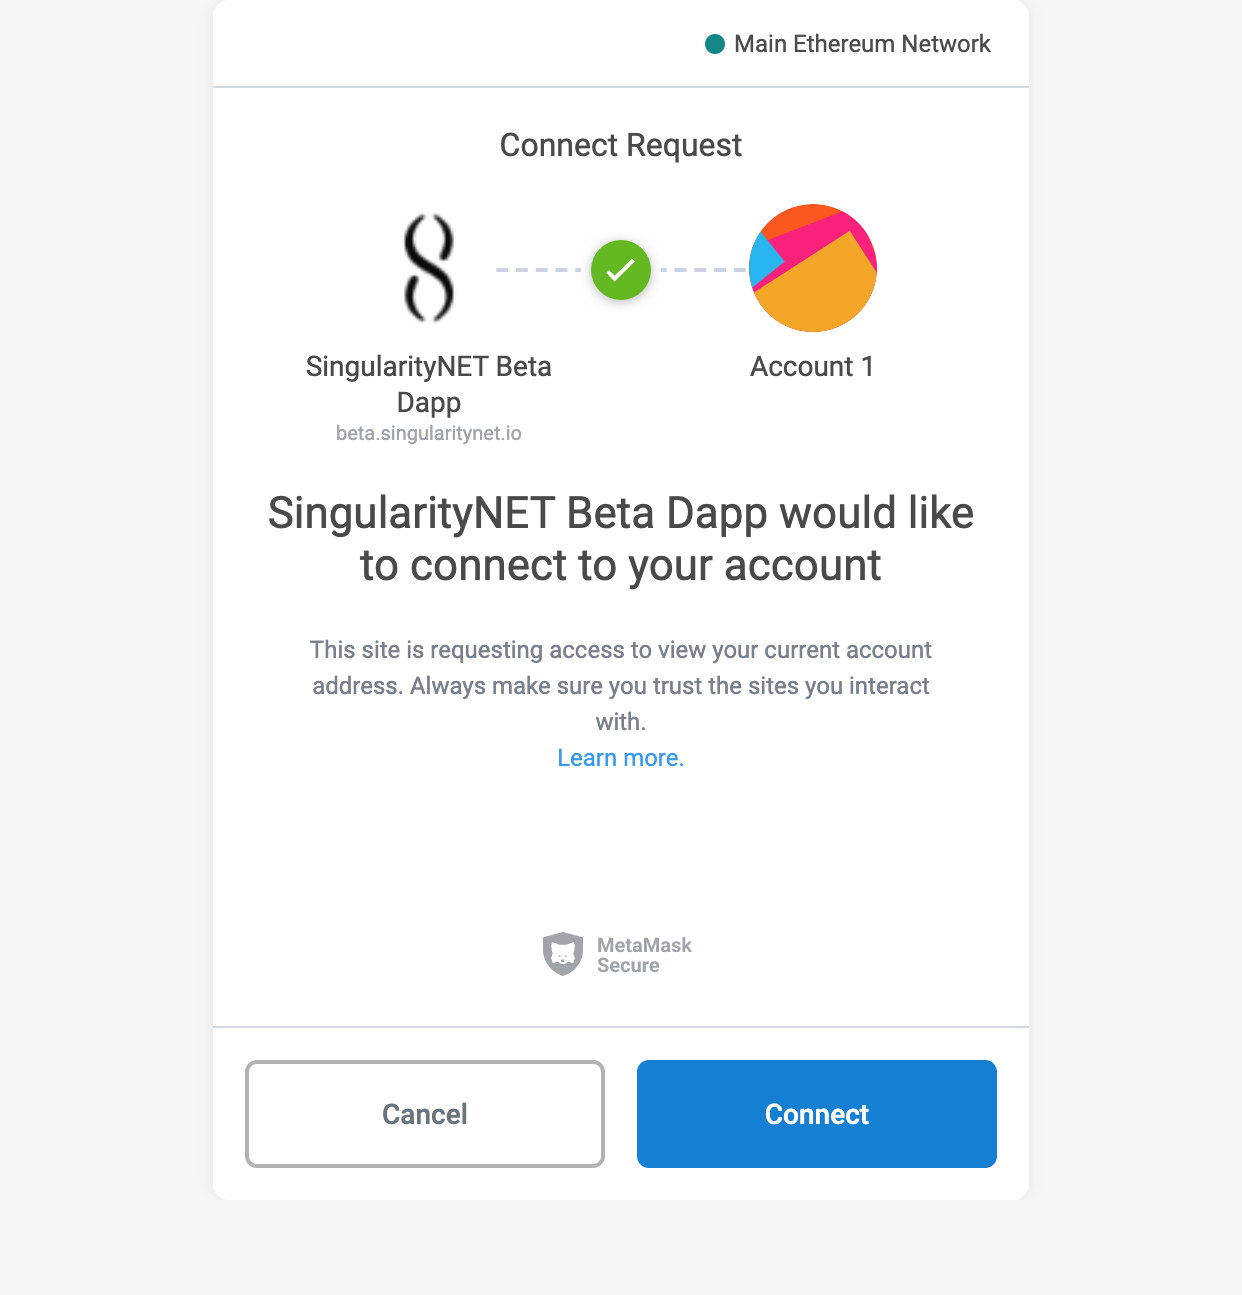Click the Account 1 colorful avatar
Screen dimensions: 1242x1295
[813, 268]
